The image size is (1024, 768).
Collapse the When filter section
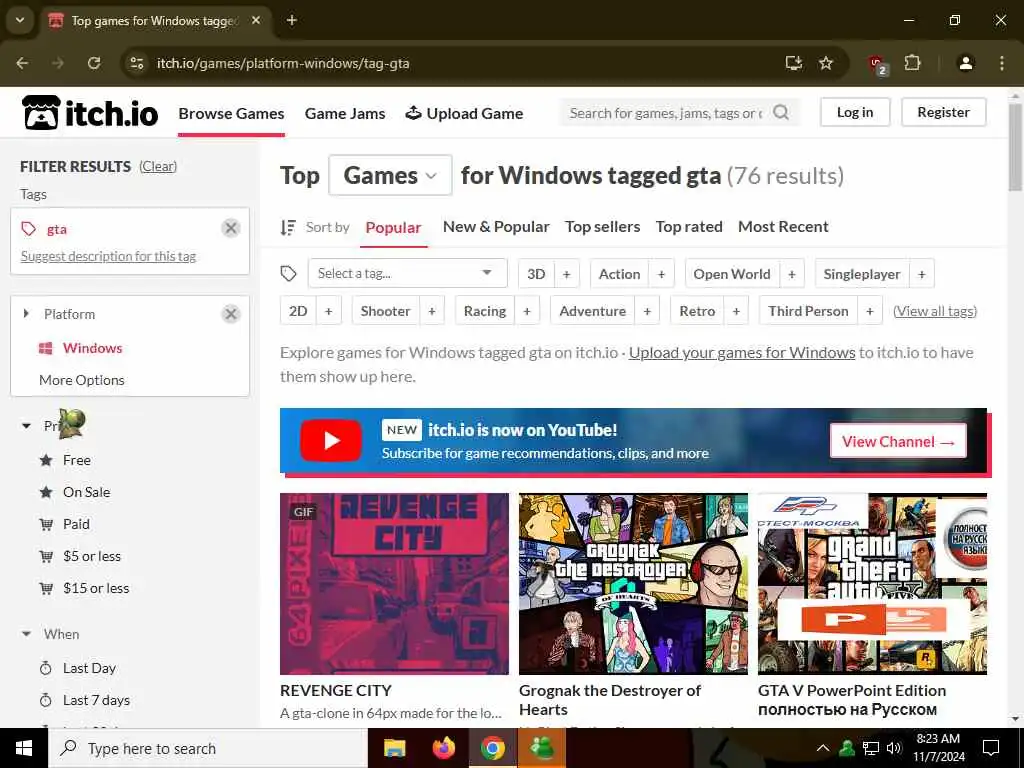click(26, 634)
